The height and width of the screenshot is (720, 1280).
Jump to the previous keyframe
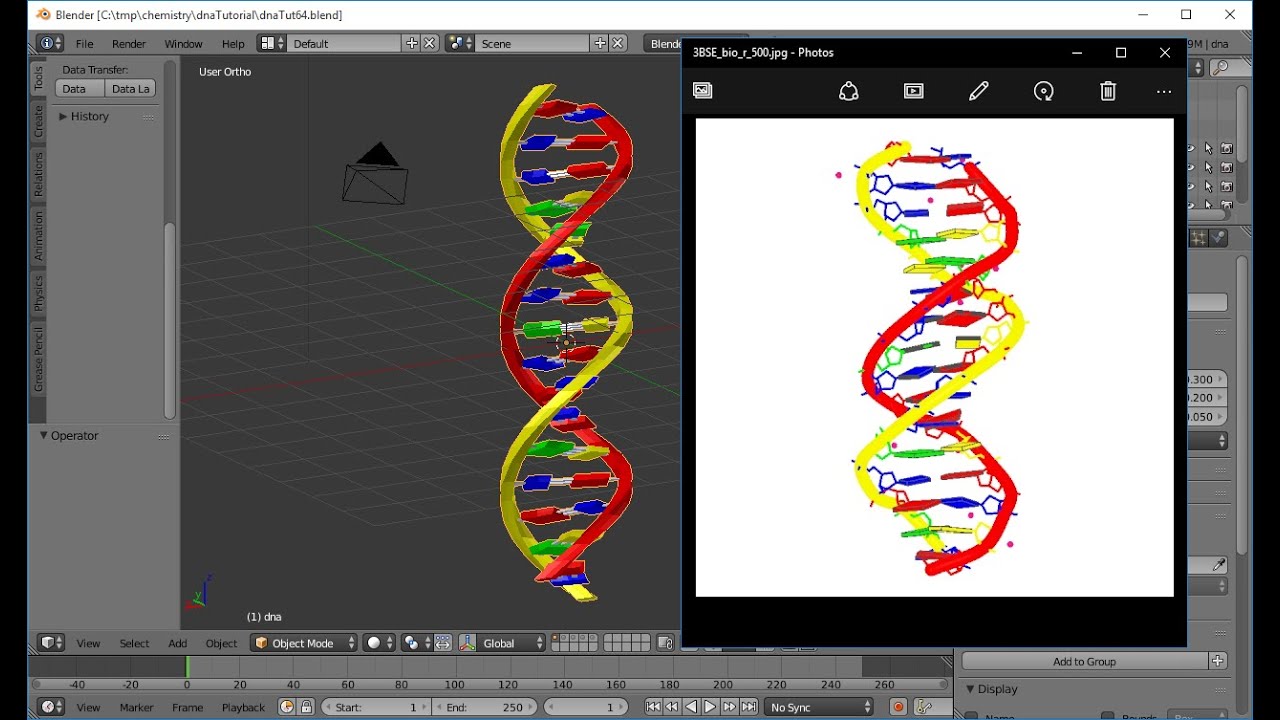click(x=672, y=707)
